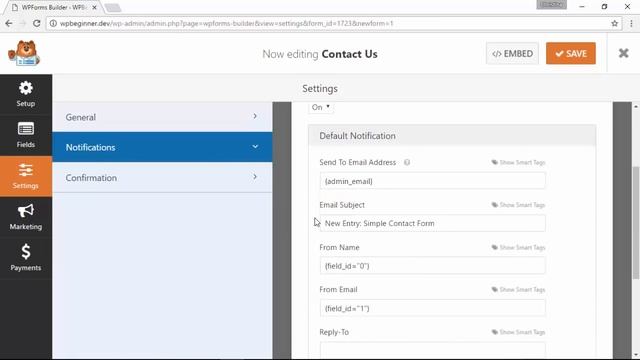Click the Embed button
This screenshot has width=640, height=360.
512,53
